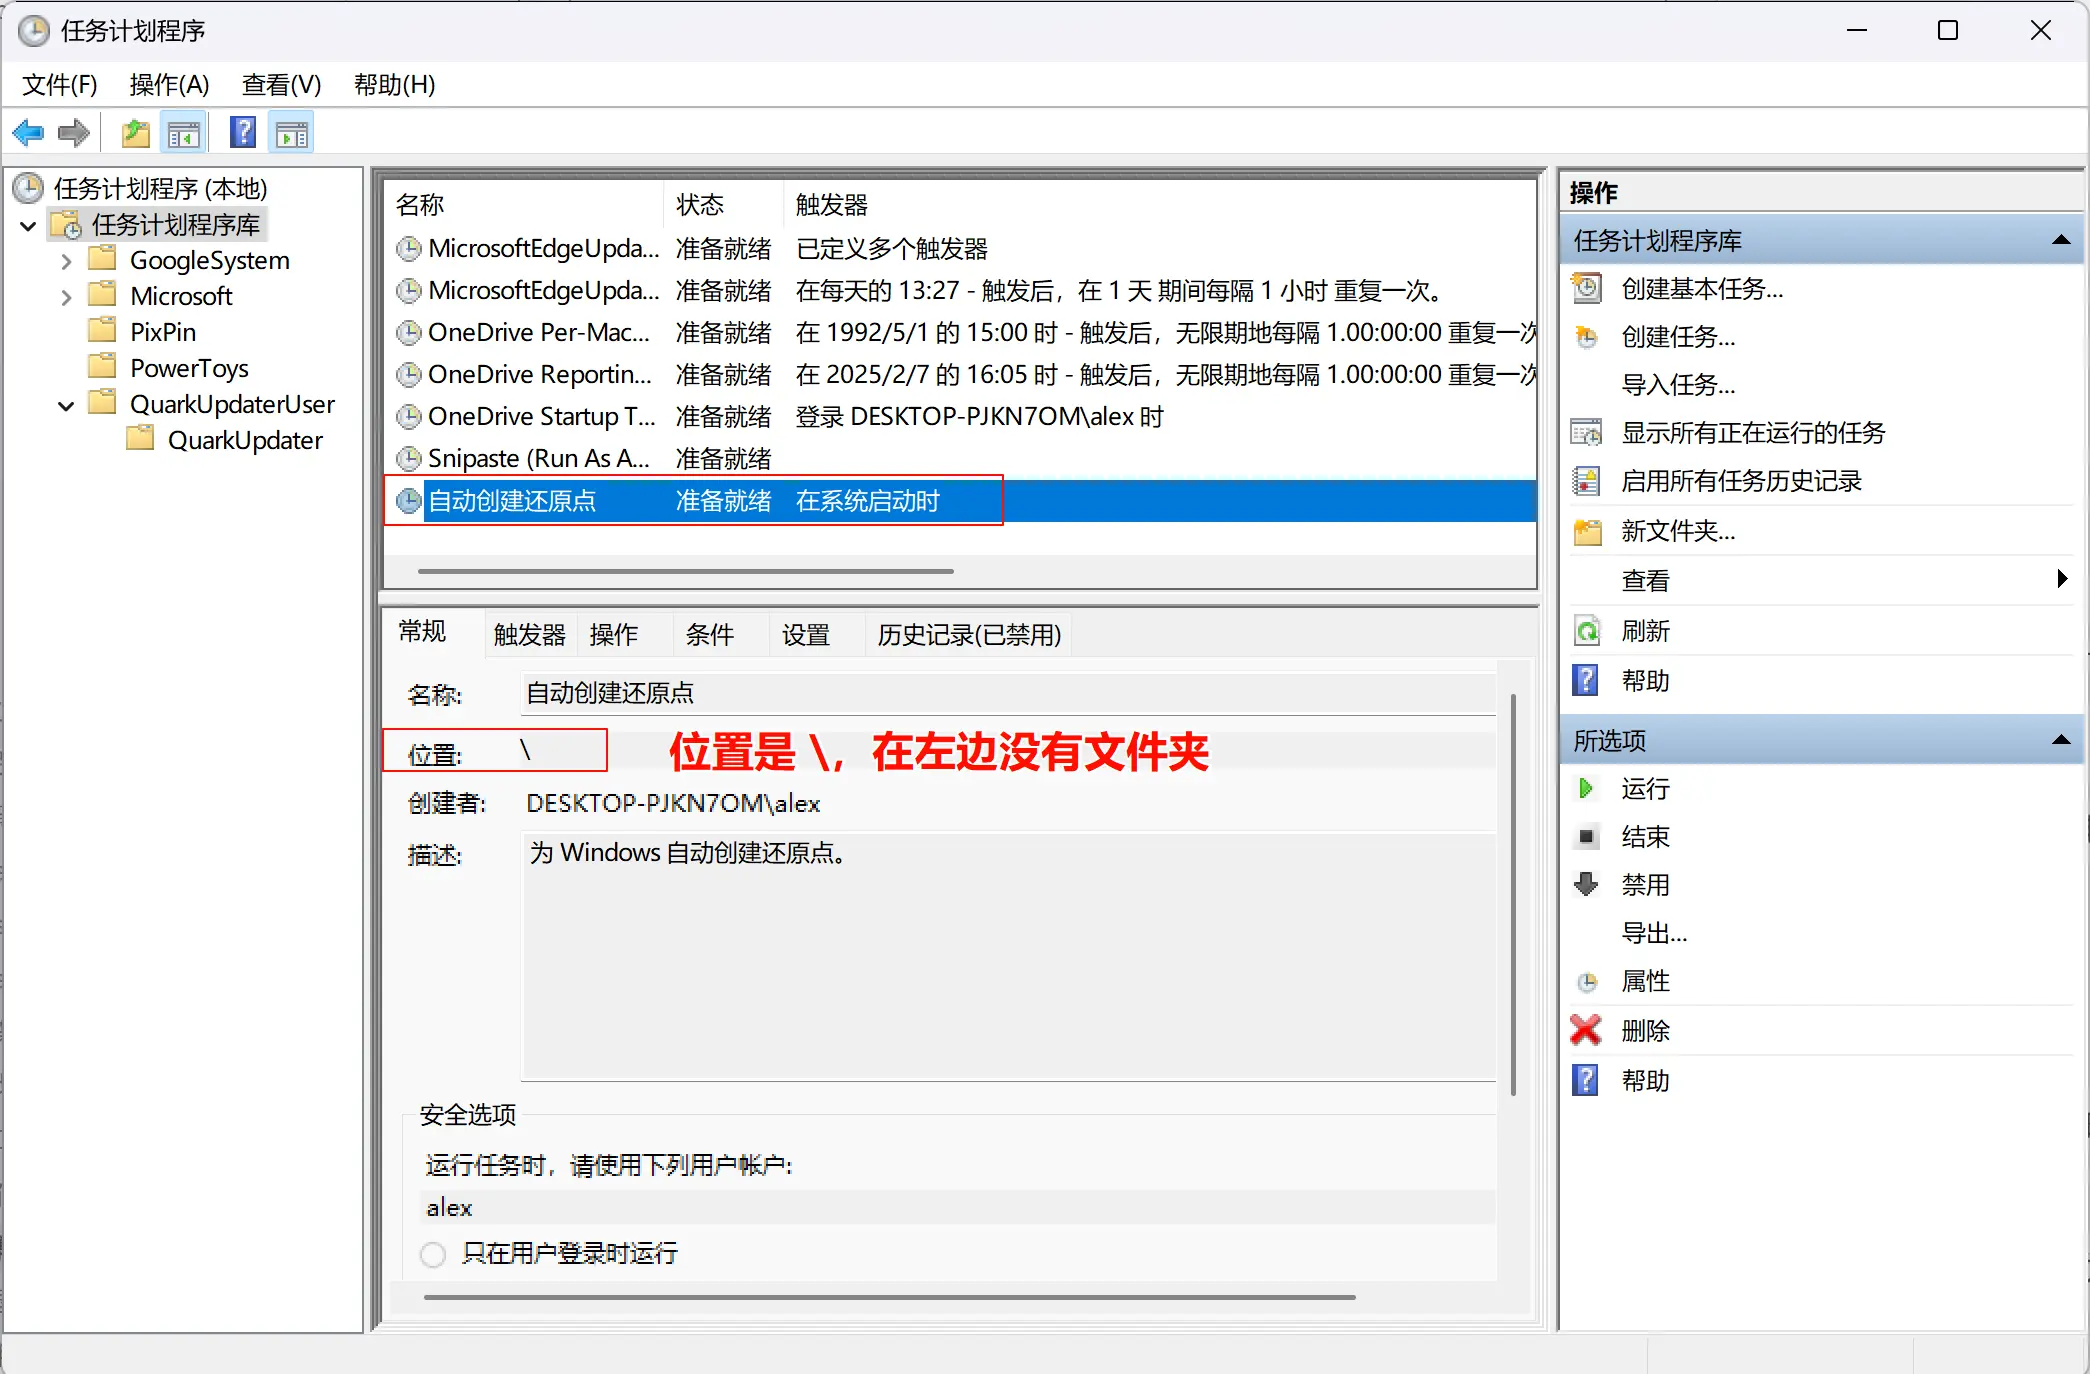Screen dimensions: 2090x1374
Task: Click the red X delete icon
Action: pyautogui.click(x=1586, y=1030)
